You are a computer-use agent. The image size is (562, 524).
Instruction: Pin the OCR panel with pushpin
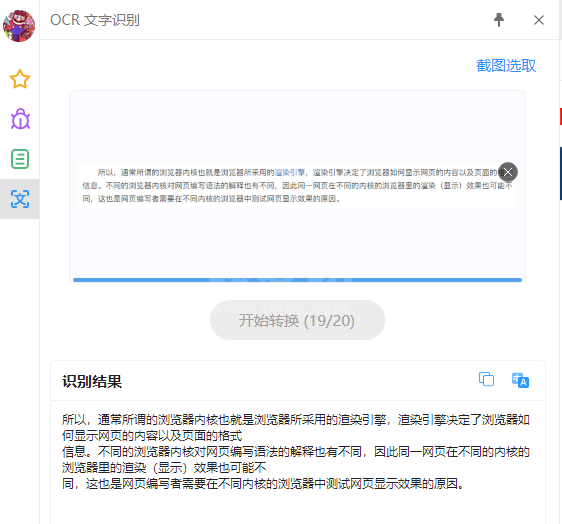point(499,20)
